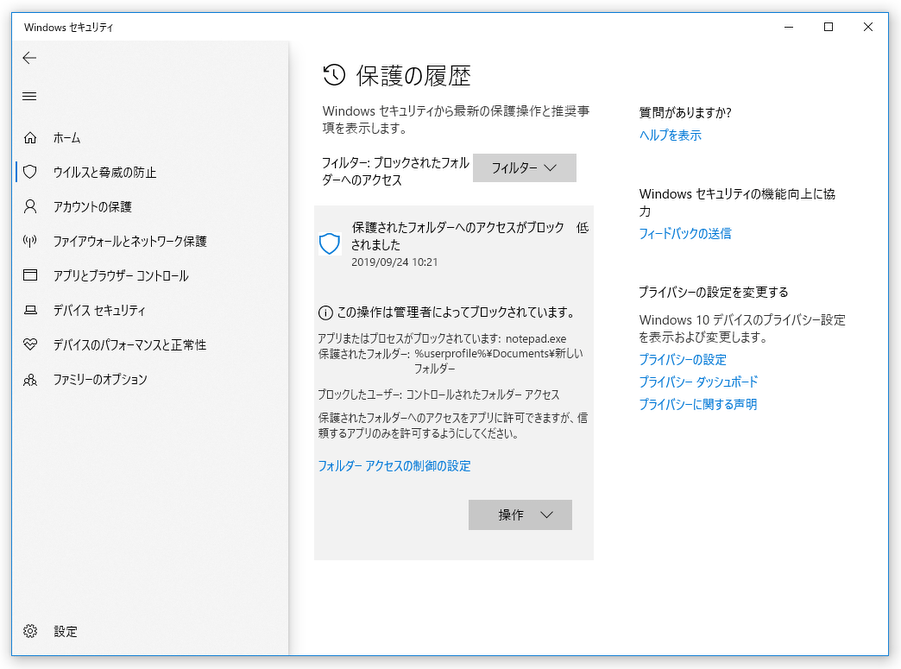Open フォルダー アクセスの制御の設定 link
The image size is (901, 669).
pyautogui.click(x=394, y=466)
